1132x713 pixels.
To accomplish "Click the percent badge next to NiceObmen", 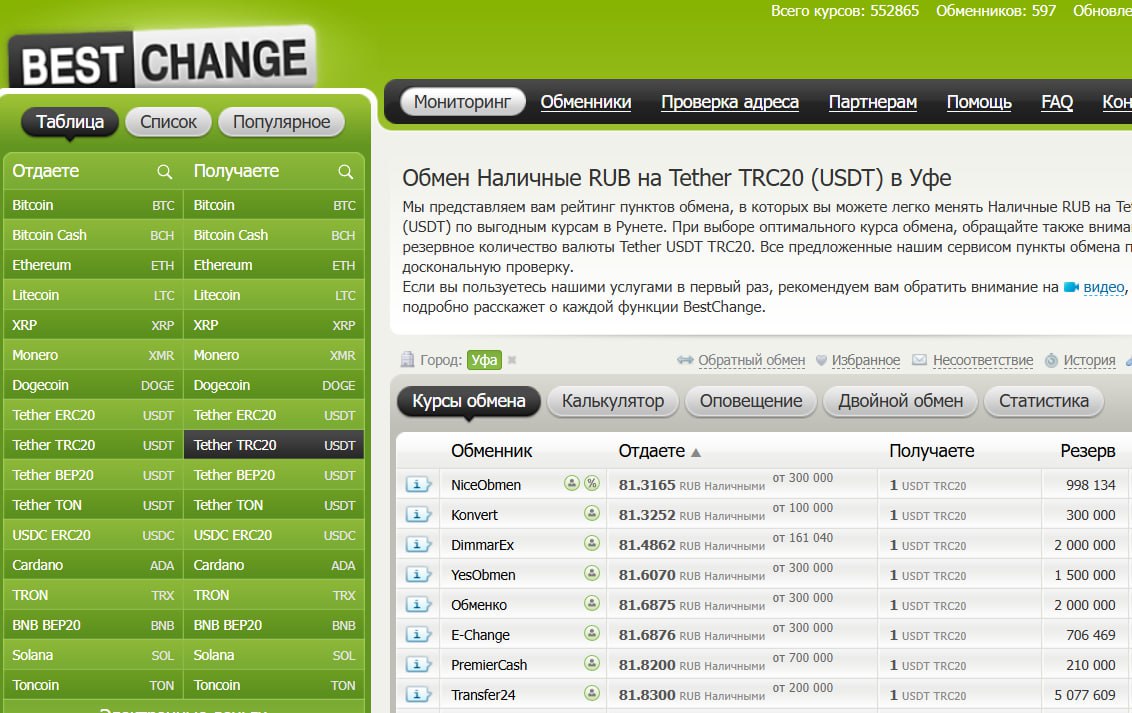I will pos(592,484).
